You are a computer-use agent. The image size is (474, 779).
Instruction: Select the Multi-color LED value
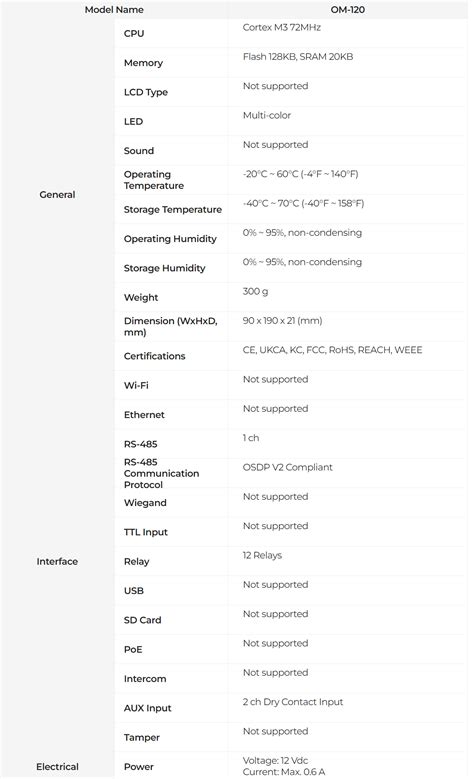[267, 115]
